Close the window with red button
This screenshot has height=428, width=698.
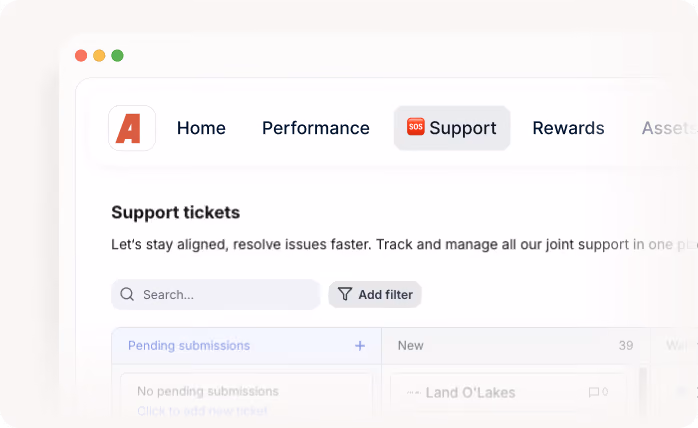click(x=81, y=56)
